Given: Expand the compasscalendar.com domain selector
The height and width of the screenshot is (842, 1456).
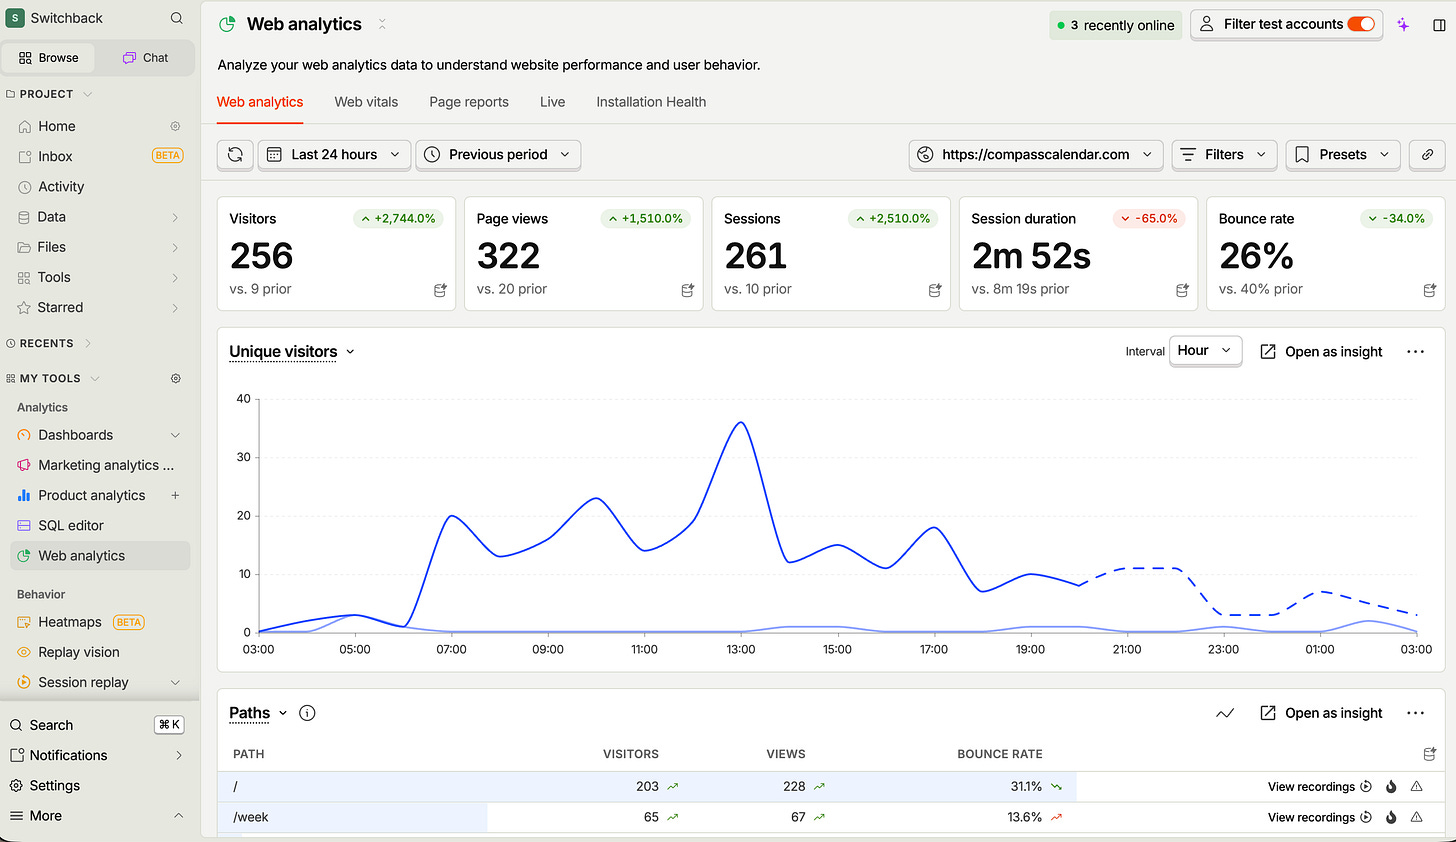Looking at the screenshot, I should 1036,154.
